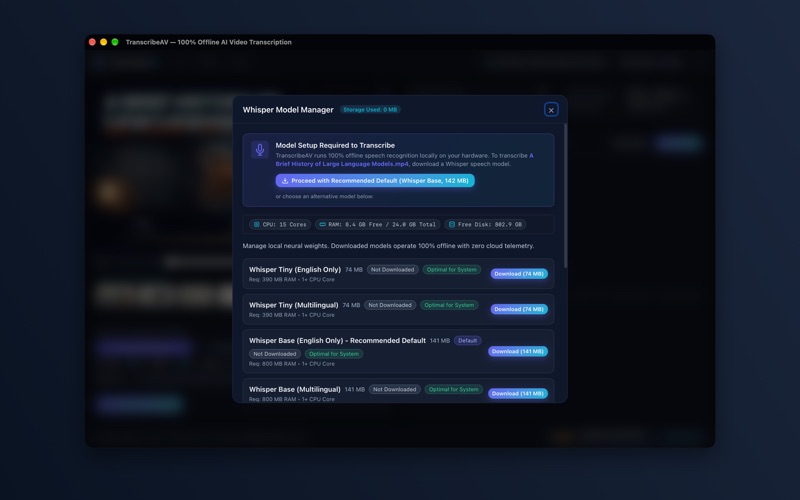Image resolution: width=800 pixels, height=500 pixels.
Task: Click the red window close button
Action: point(92,42)
